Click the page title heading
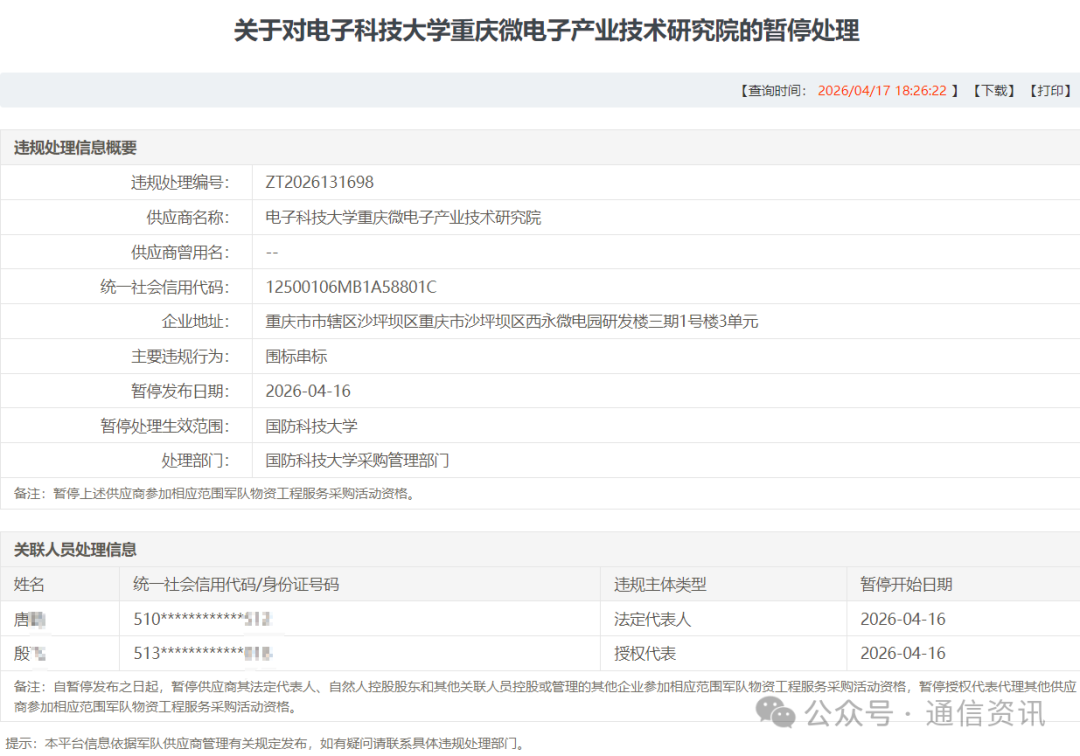The image size is (1080, 756). pyautogui.click(x=546, y=31)
